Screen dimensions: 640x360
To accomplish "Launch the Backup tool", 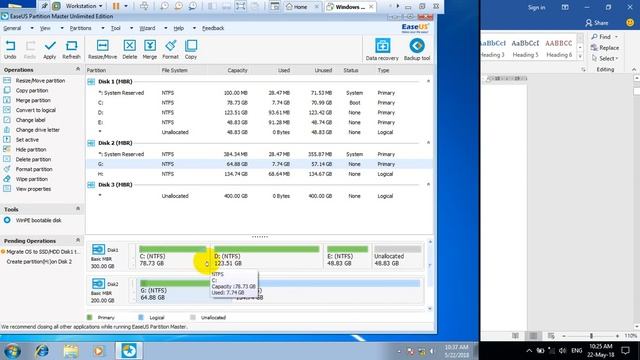I will pyautogui.click(x=417, y=50).
